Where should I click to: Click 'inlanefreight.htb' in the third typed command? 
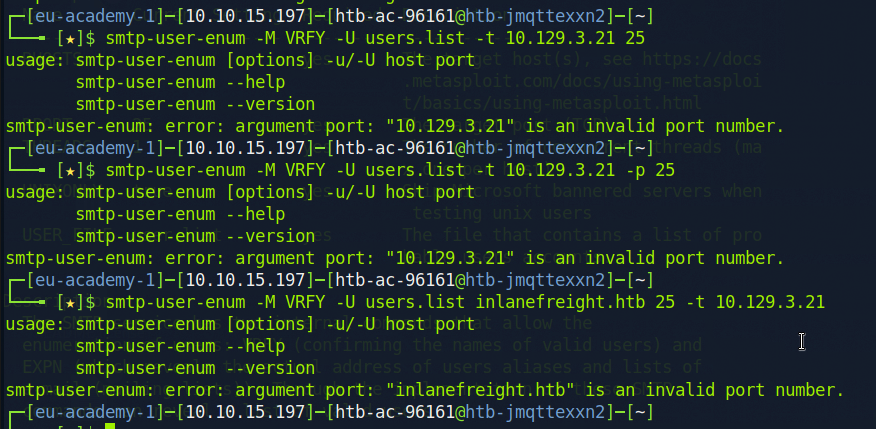point(560,302)
